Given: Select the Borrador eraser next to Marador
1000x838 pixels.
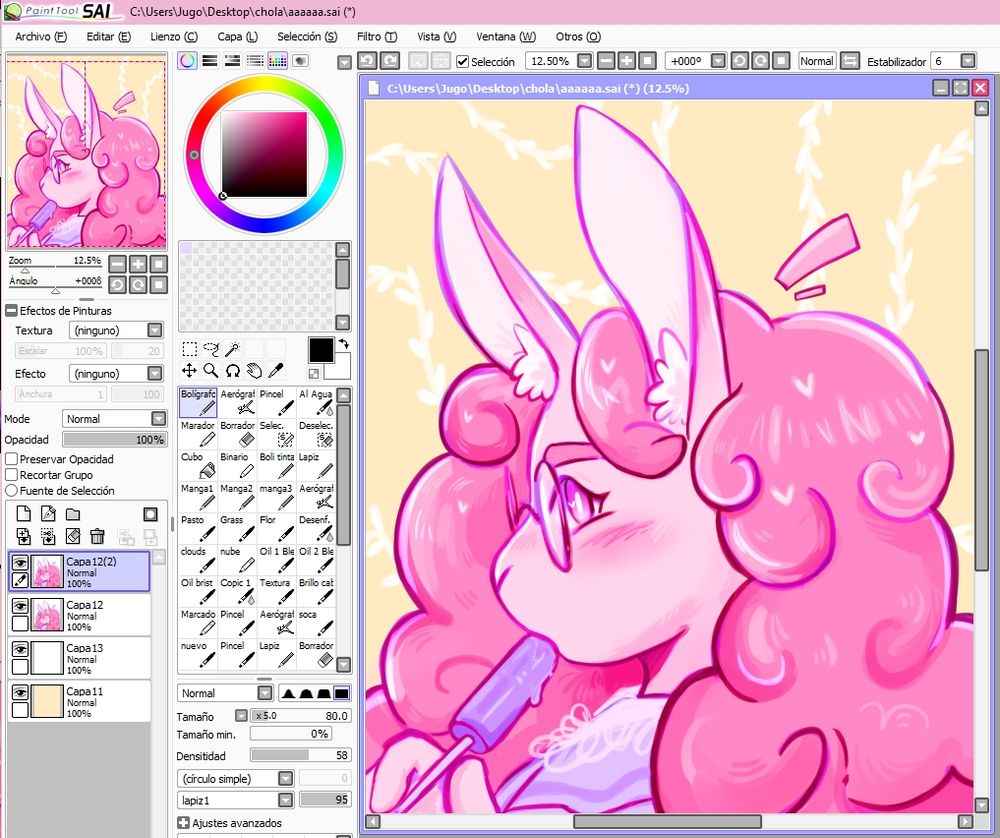Looking at the screenshot, I should (237, 434).
